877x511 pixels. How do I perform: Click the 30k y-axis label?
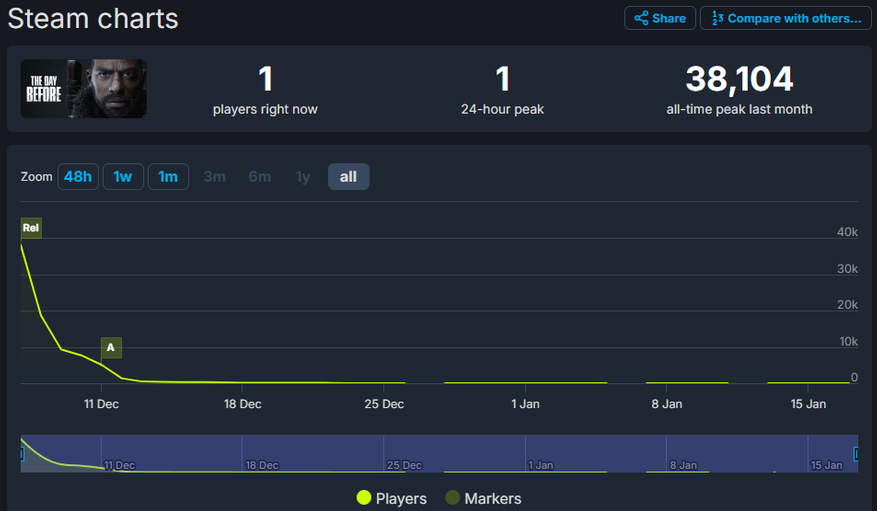pos(847,269)
